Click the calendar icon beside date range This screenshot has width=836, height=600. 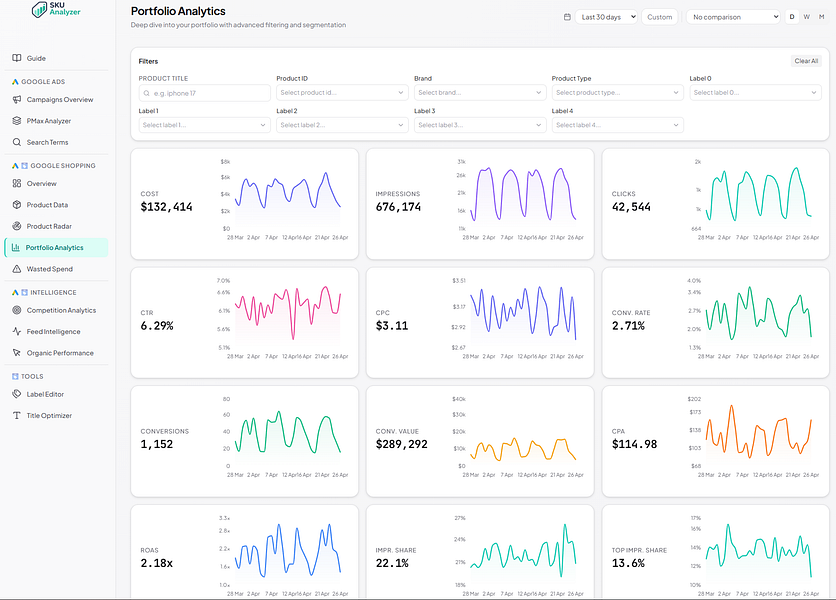point(567,17)
